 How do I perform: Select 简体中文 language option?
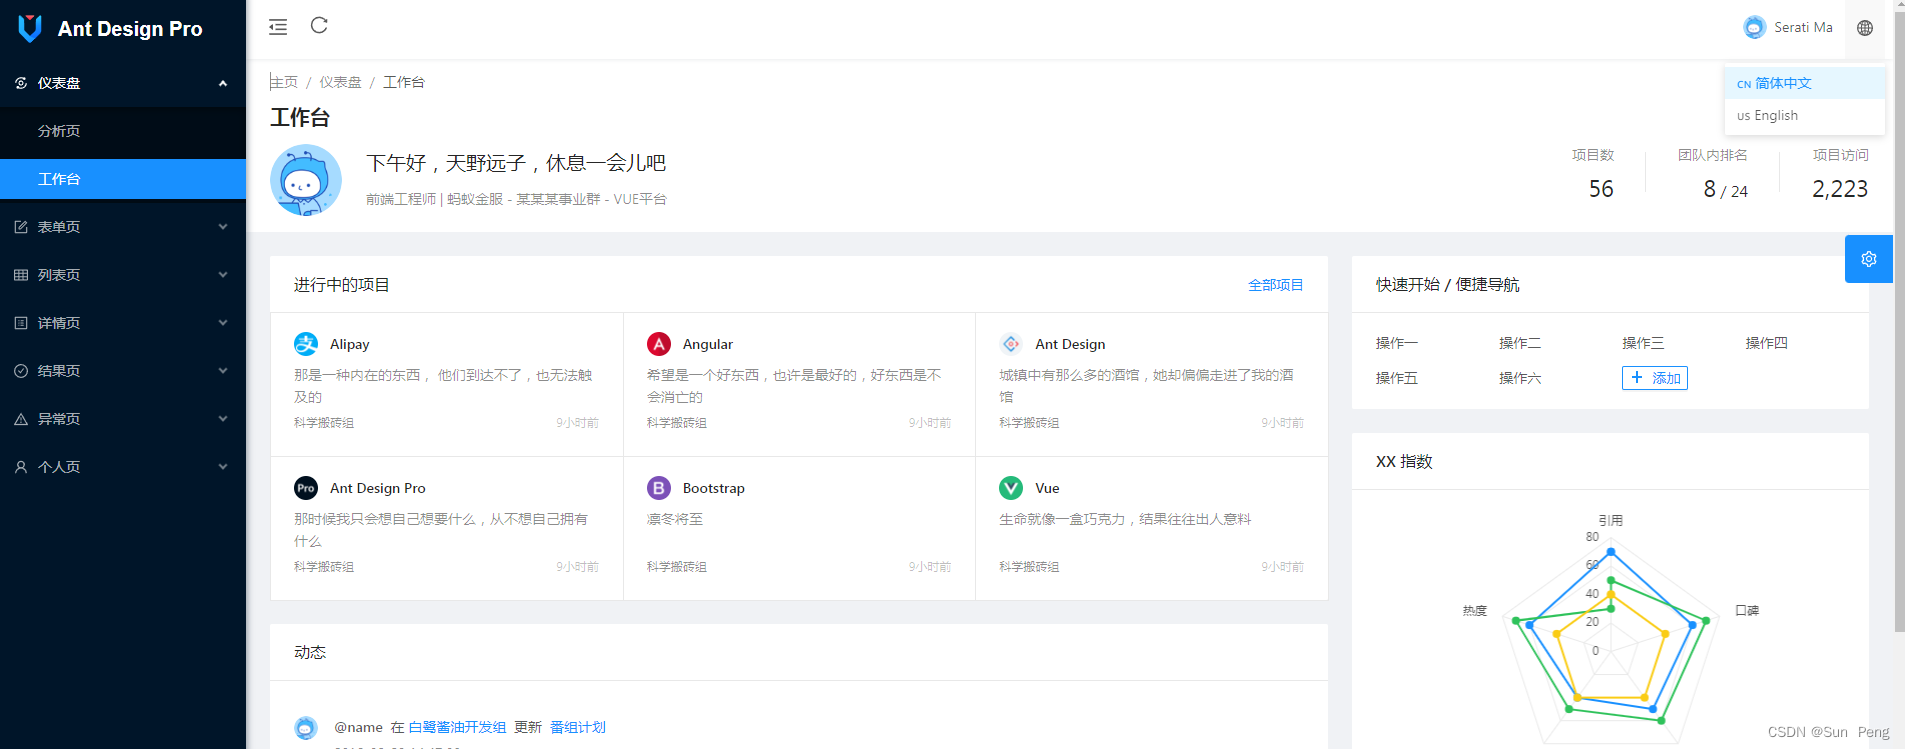[x=1805, y=83]
